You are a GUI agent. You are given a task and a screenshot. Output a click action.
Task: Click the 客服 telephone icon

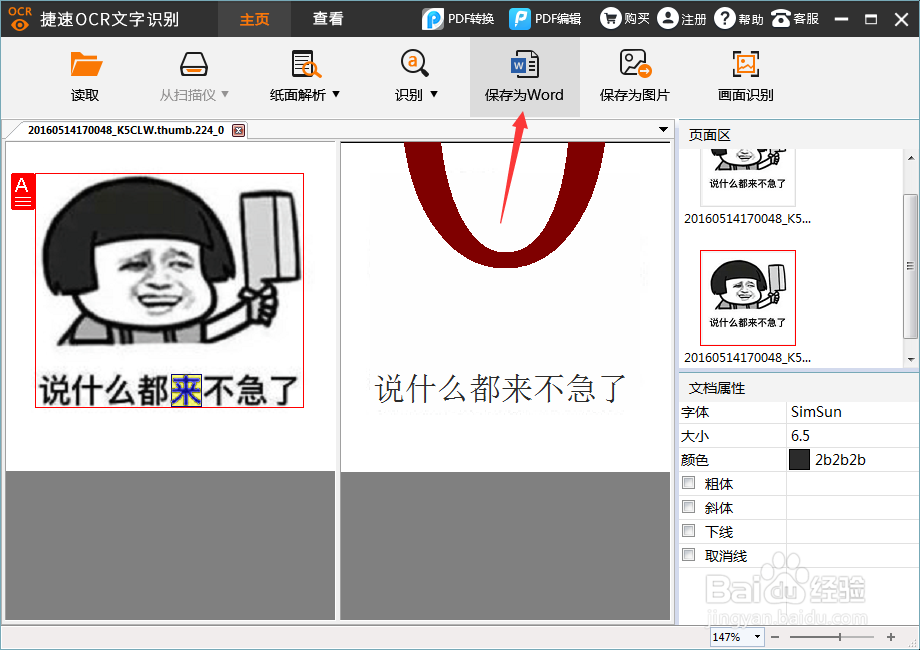[x=781, y=19]
